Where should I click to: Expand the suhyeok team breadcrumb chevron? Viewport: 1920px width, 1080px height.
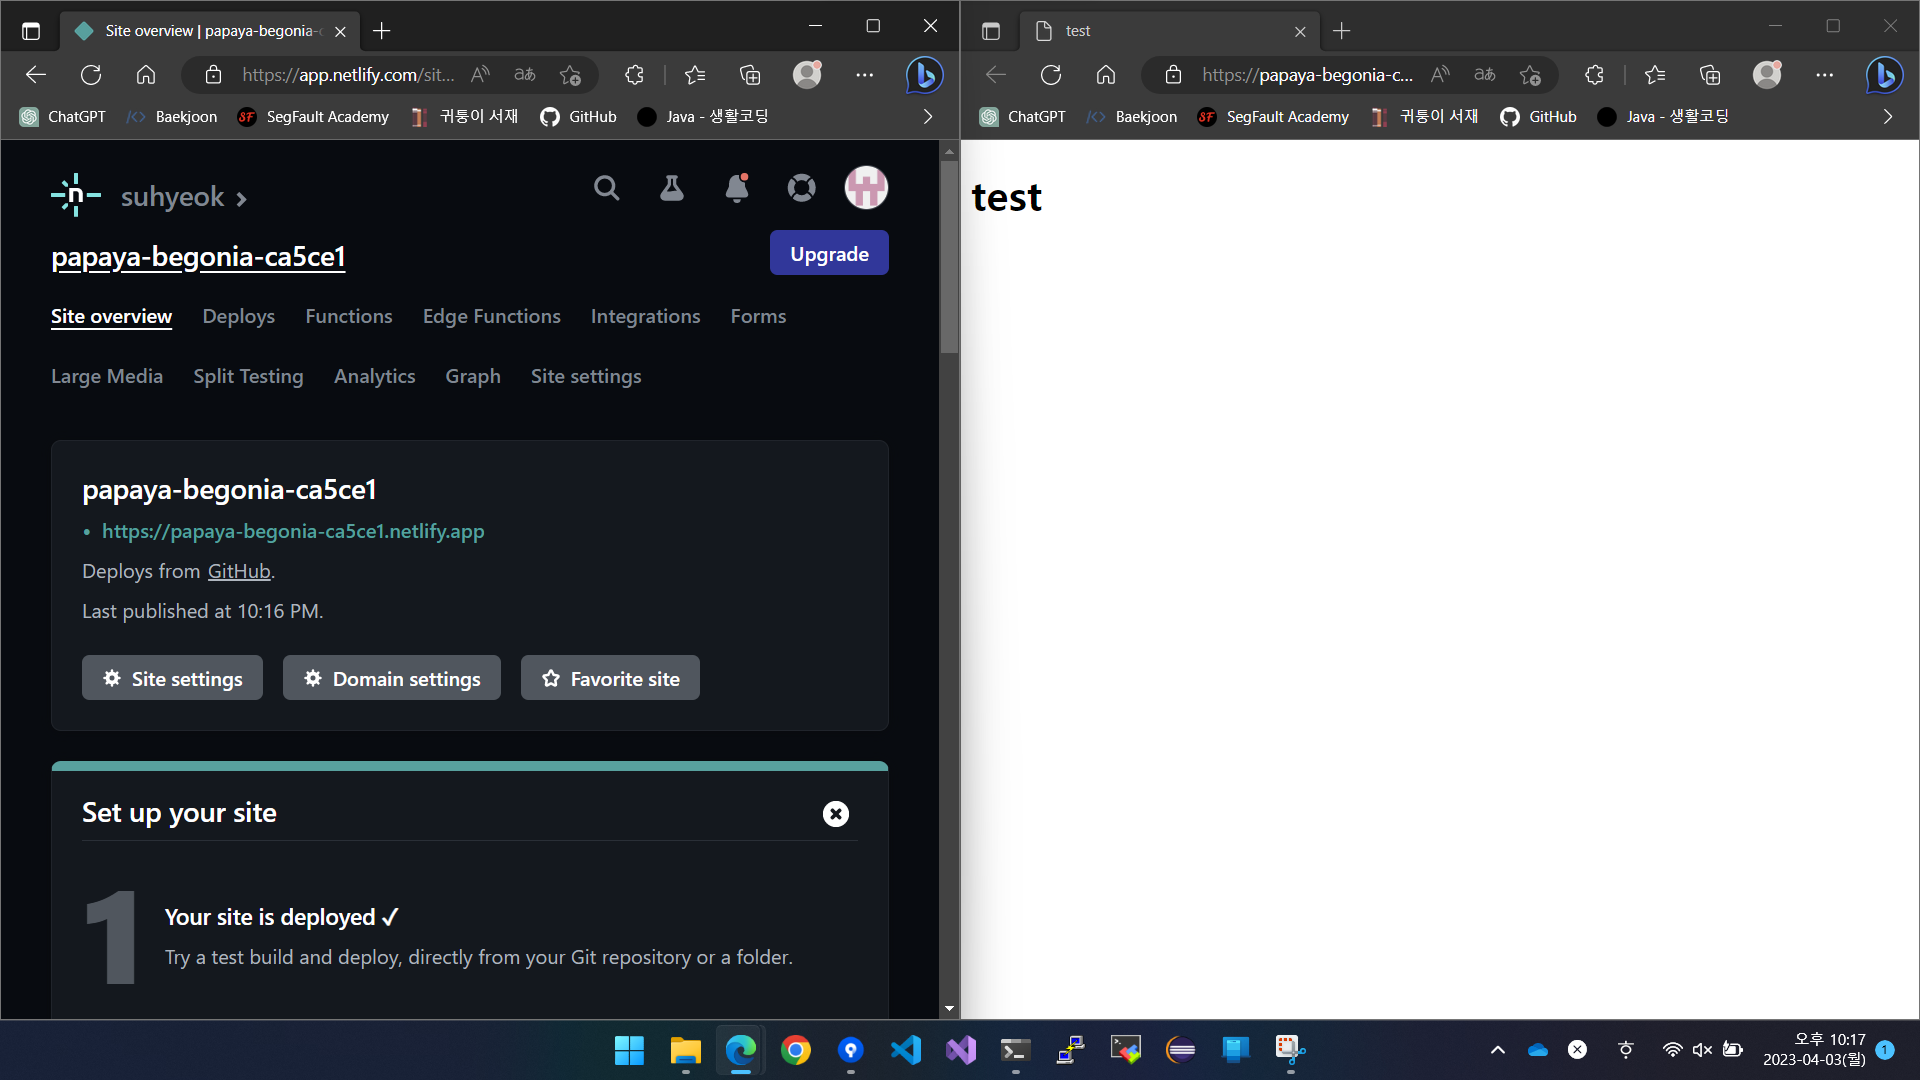point(241,199)
